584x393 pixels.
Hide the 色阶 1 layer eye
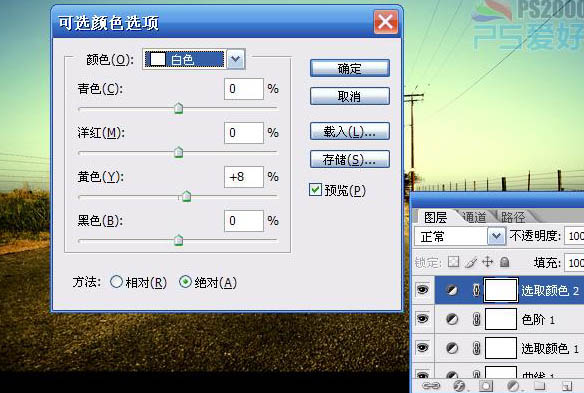422,319
